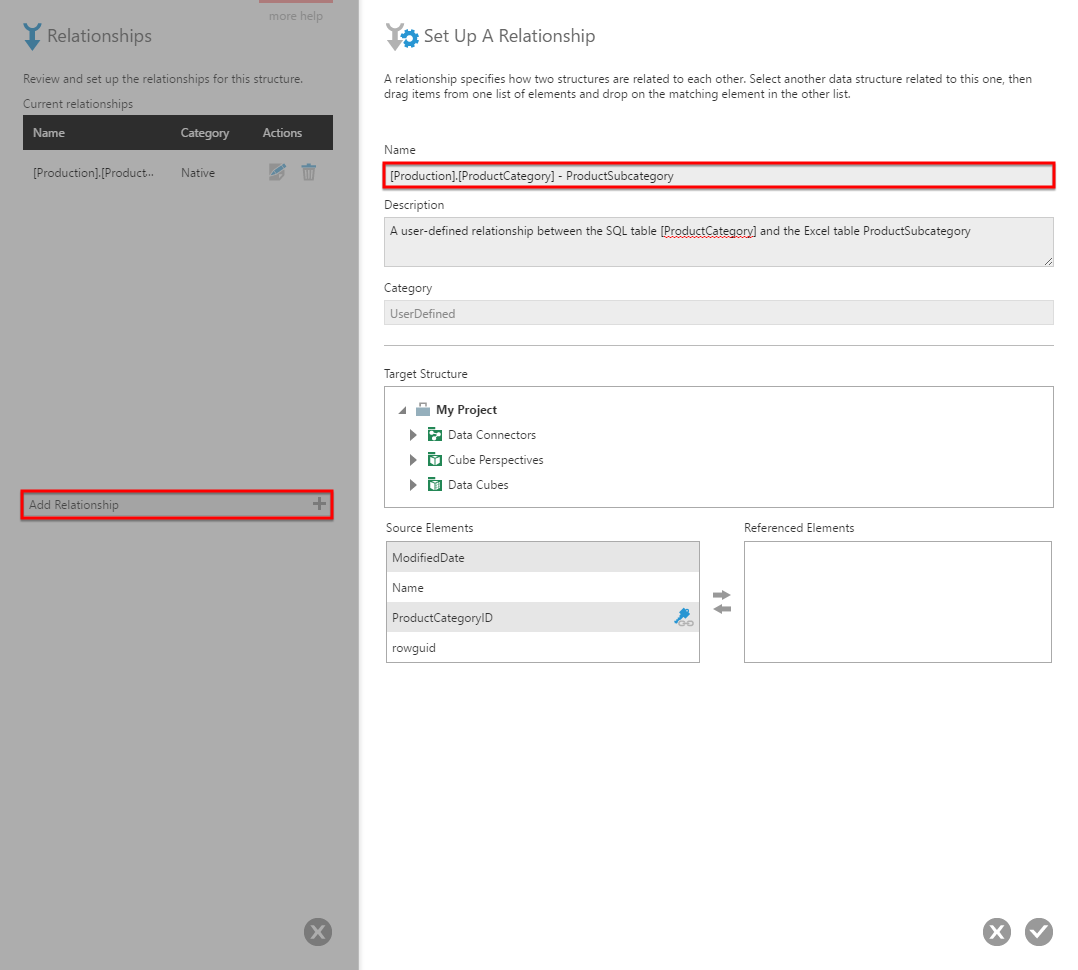This screenshot has width=1078, height=970.
Task: Select My Project in the Target Structure tree
Action: [x=466, y=410]
